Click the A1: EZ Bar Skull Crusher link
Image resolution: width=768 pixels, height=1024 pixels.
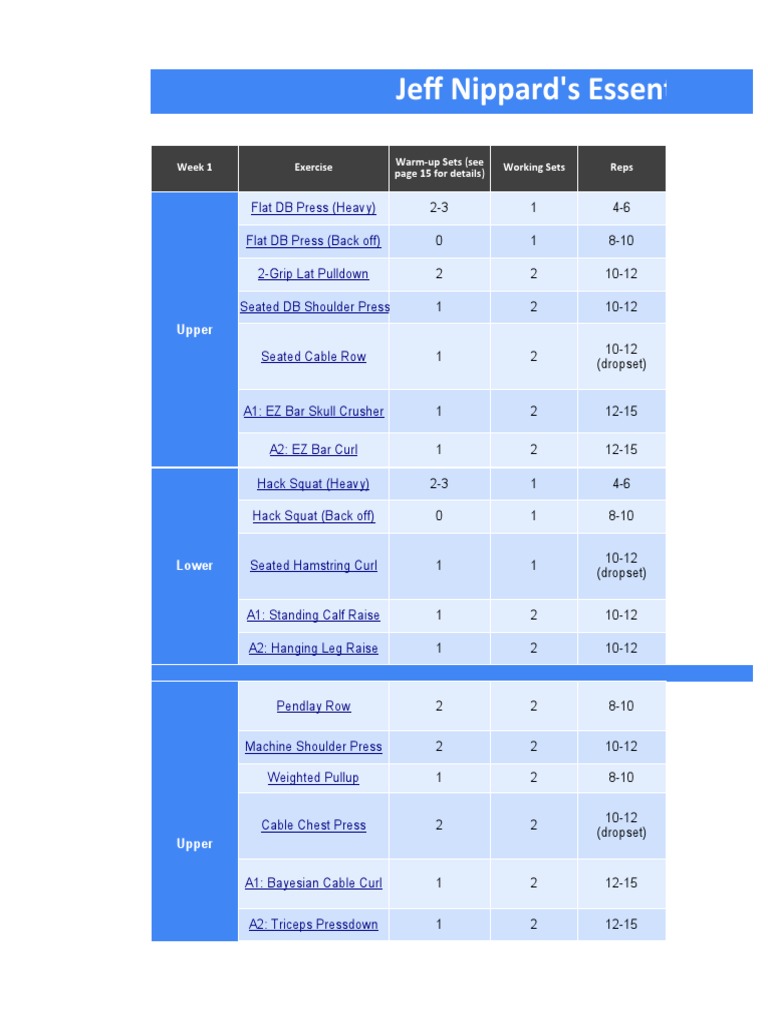tap(313, 411)
